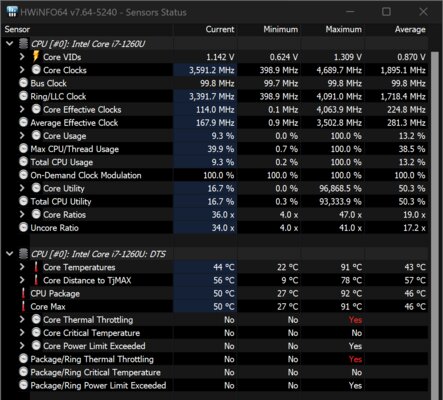Collapse the CPU [#0]: Intel Core i7-1260U: DTS group
Image resolution: width=443 pixels, height=400 pixels.
(x=10, y=254)
